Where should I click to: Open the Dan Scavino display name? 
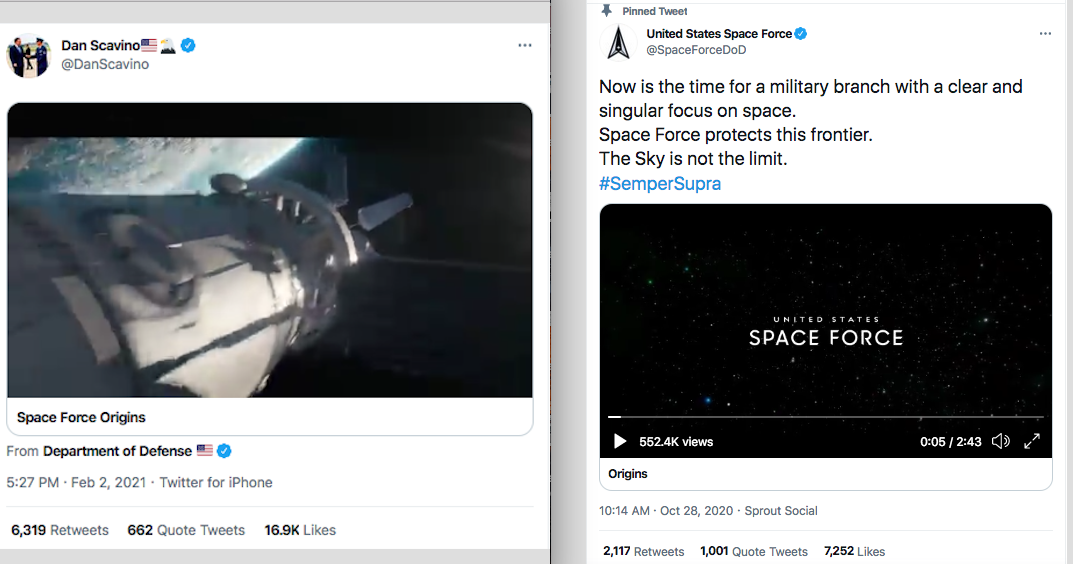[x=101, y=45]
